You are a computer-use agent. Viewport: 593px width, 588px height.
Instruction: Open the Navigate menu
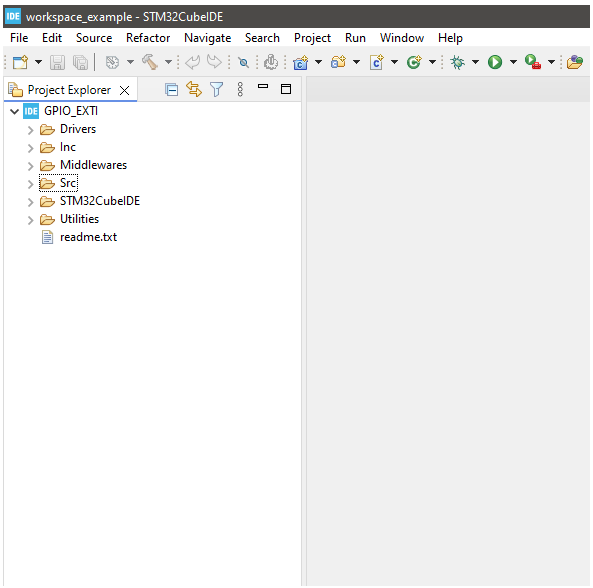click(x=208, y=38)
